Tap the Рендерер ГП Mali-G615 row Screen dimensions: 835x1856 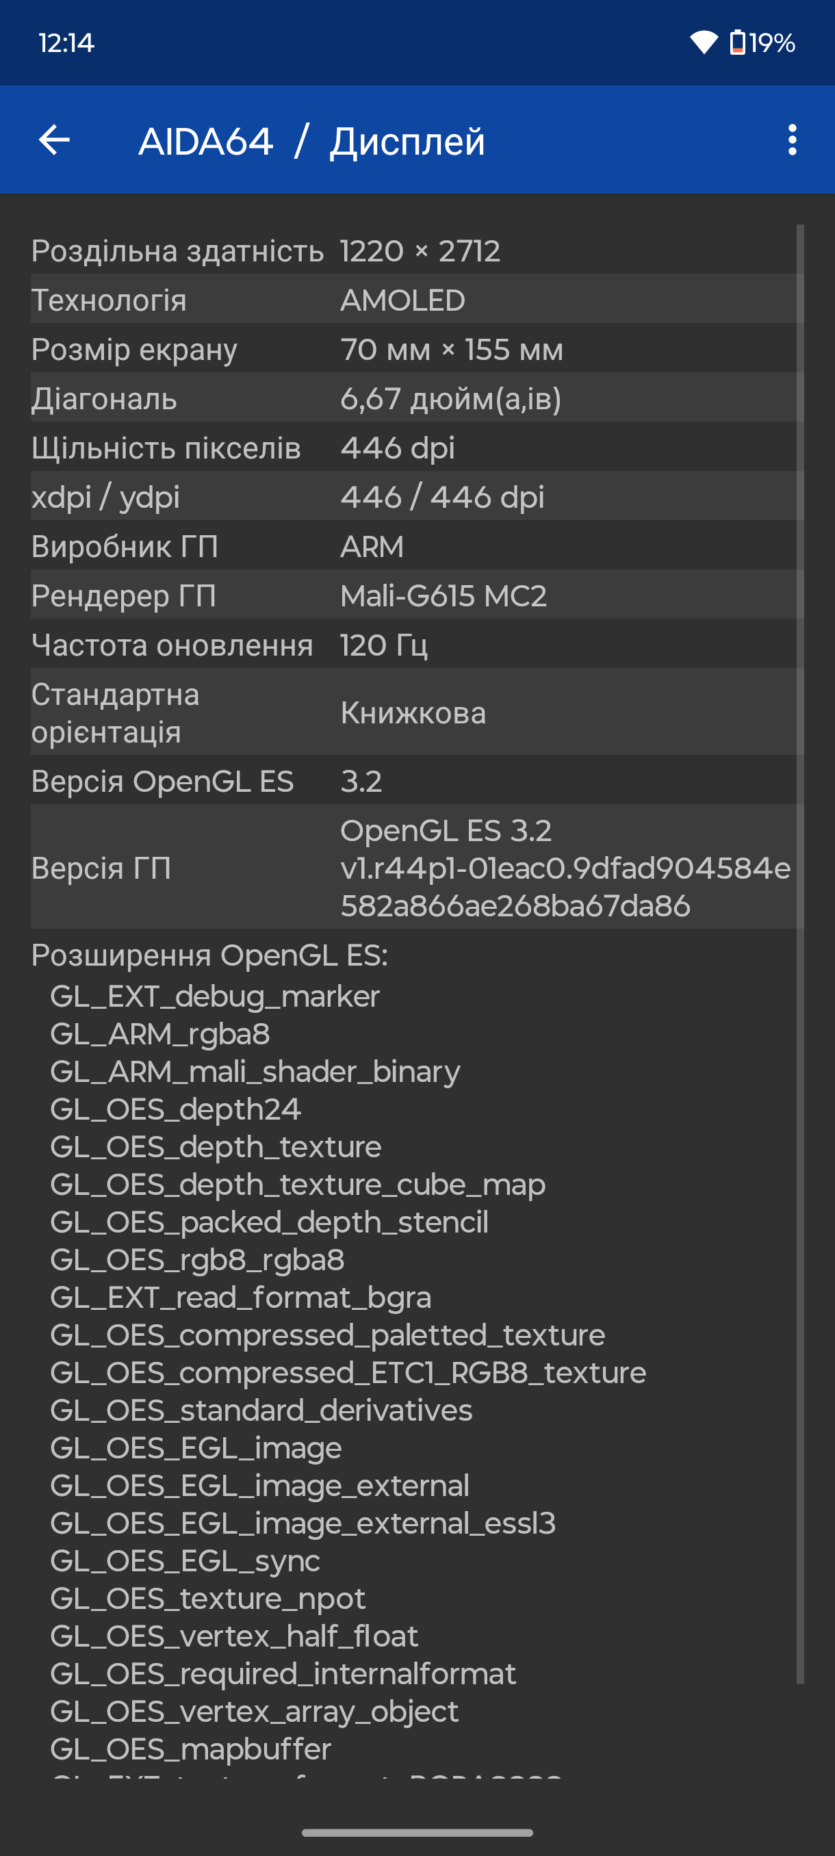click(416, 595)
